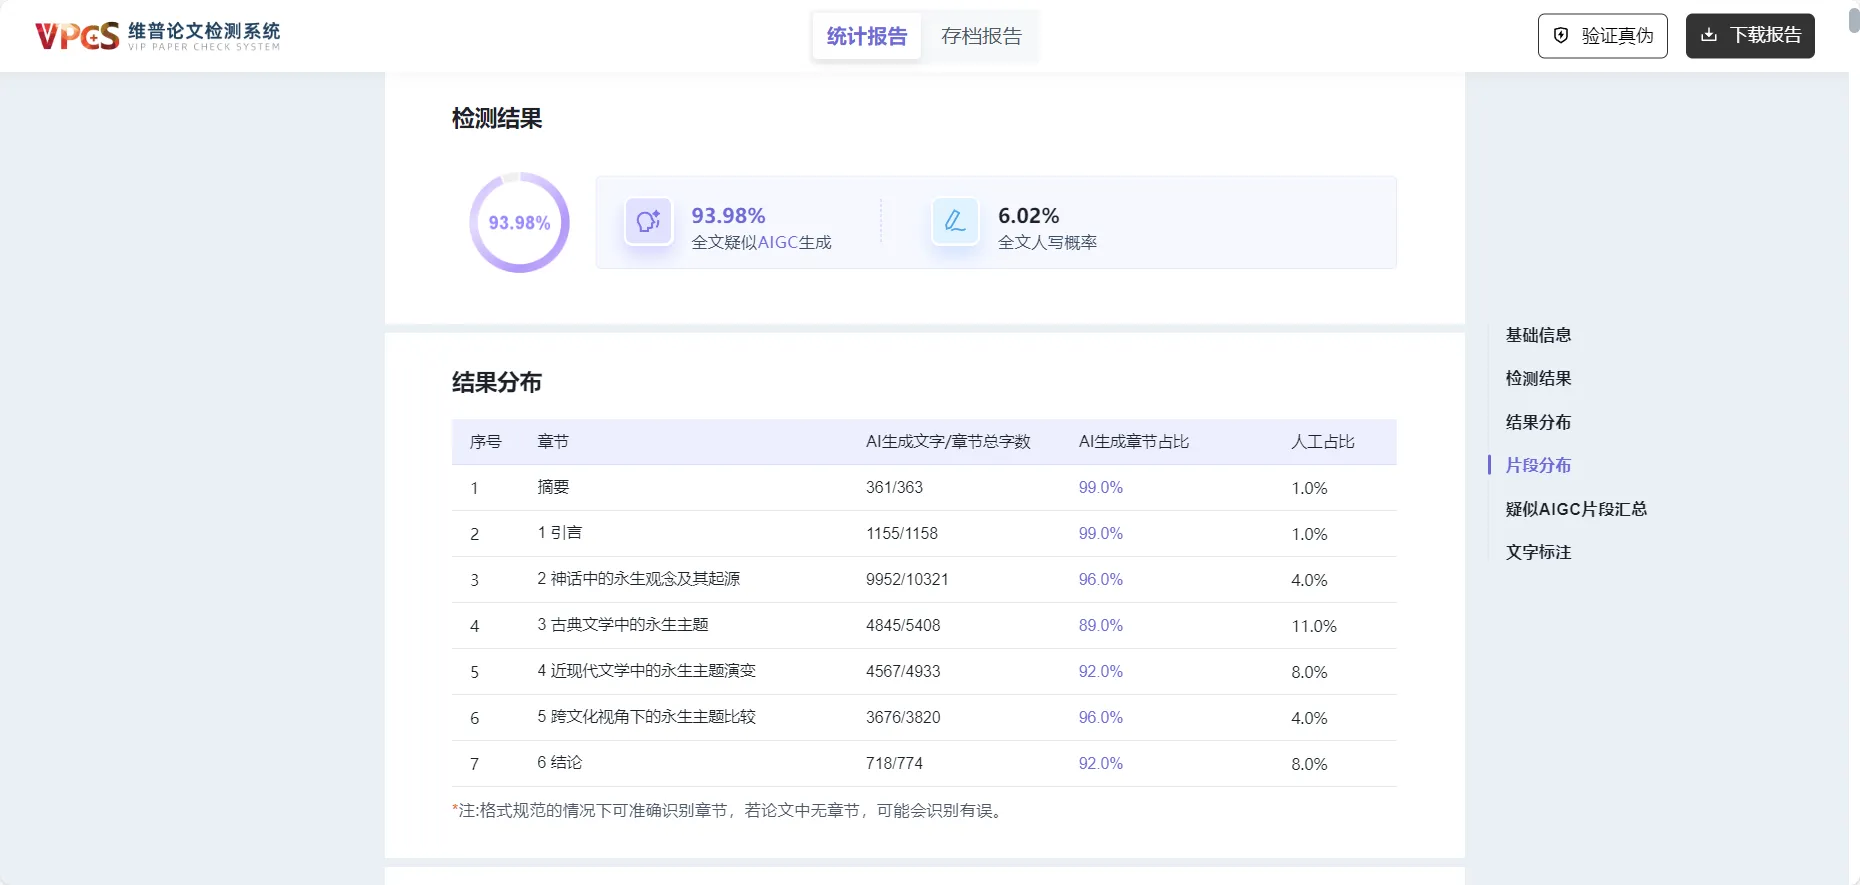This screenshot has height=885, width=1860.
Task: Jump to 结果分布 in the side navigation
Action: 1538,422
